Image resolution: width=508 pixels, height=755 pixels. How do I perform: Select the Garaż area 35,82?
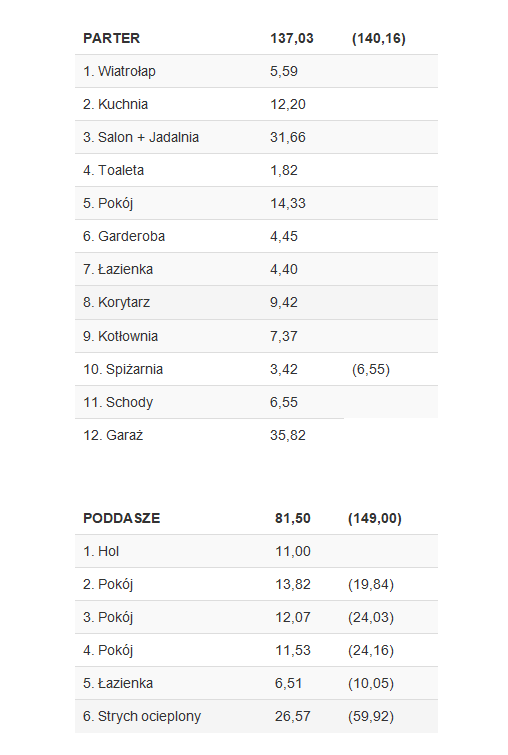[287, 435]
